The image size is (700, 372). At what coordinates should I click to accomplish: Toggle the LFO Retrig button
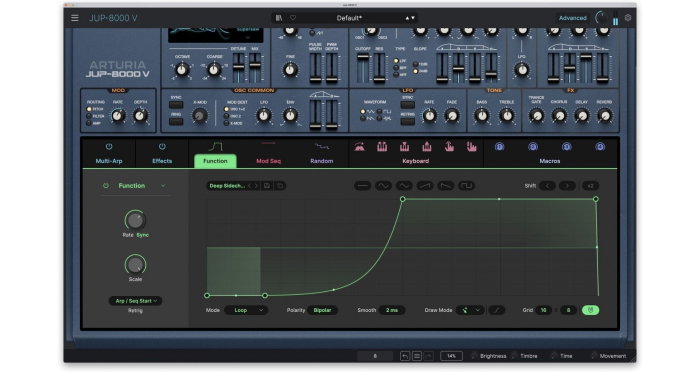[407, 121]
